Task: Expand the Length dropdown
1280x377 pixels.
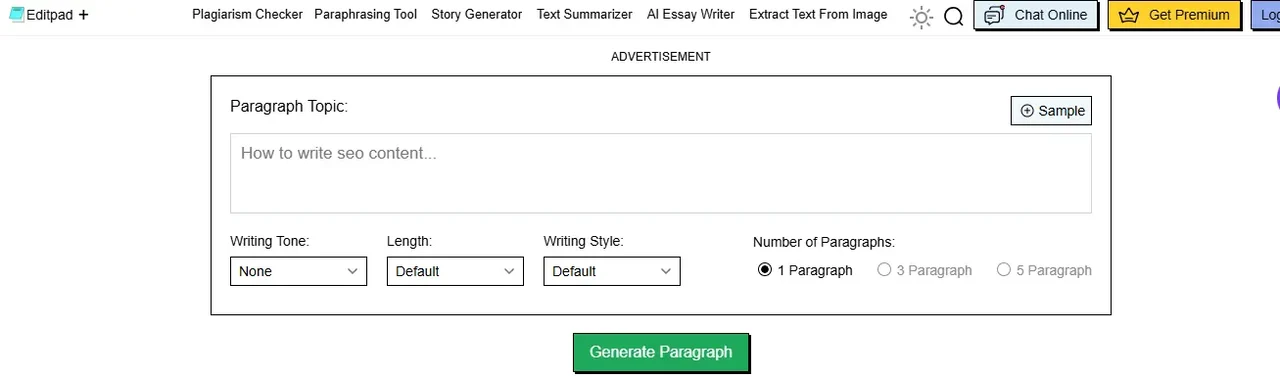Action: point(455,271)
